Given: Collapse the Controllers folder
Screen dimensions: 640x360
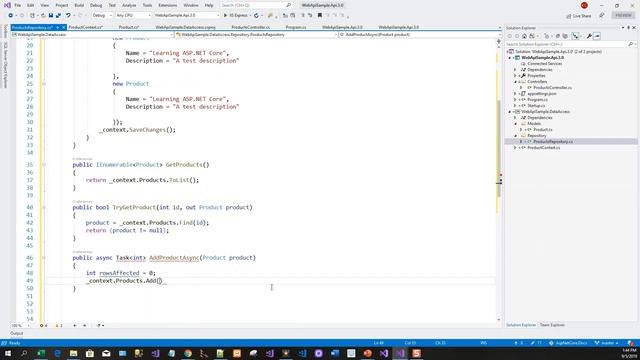Looking at the screenshot, I should point(515,82).
